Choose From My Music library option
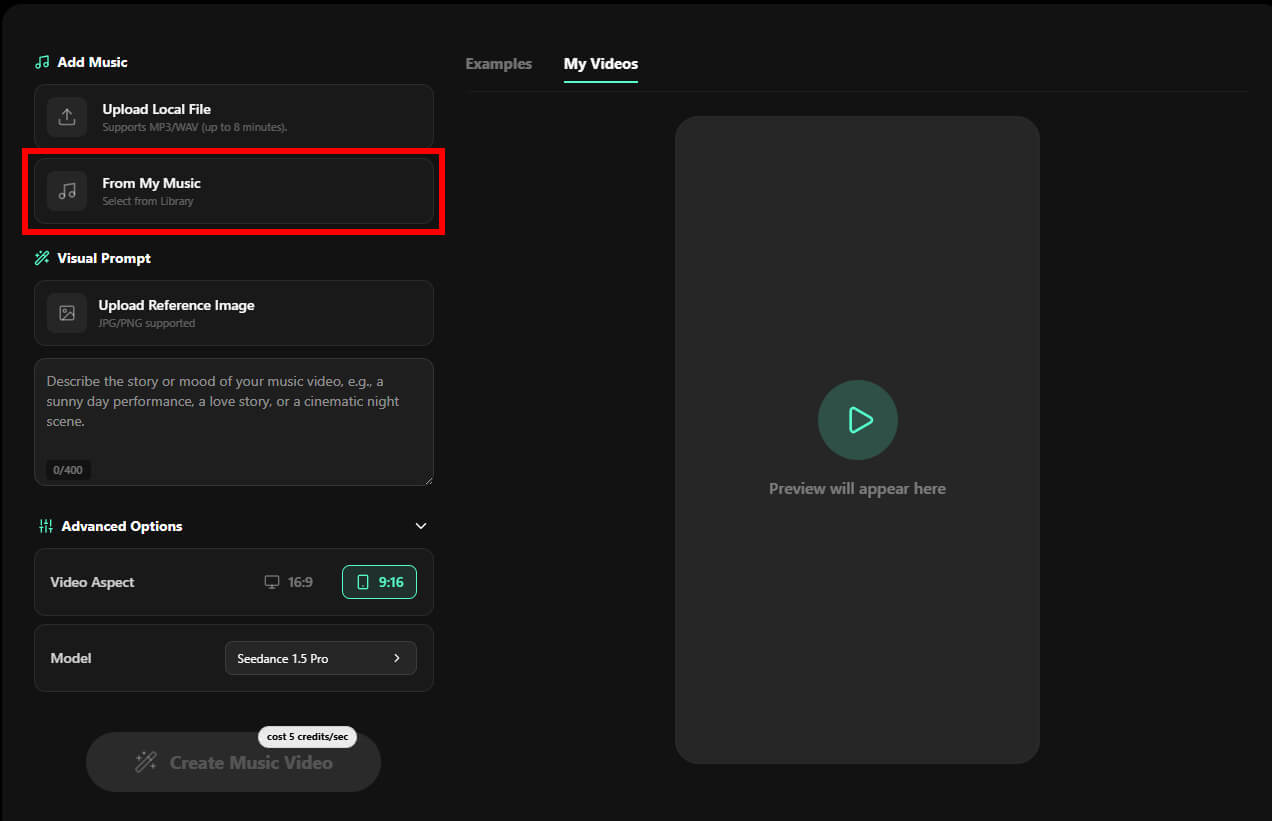 click(234, 191)
